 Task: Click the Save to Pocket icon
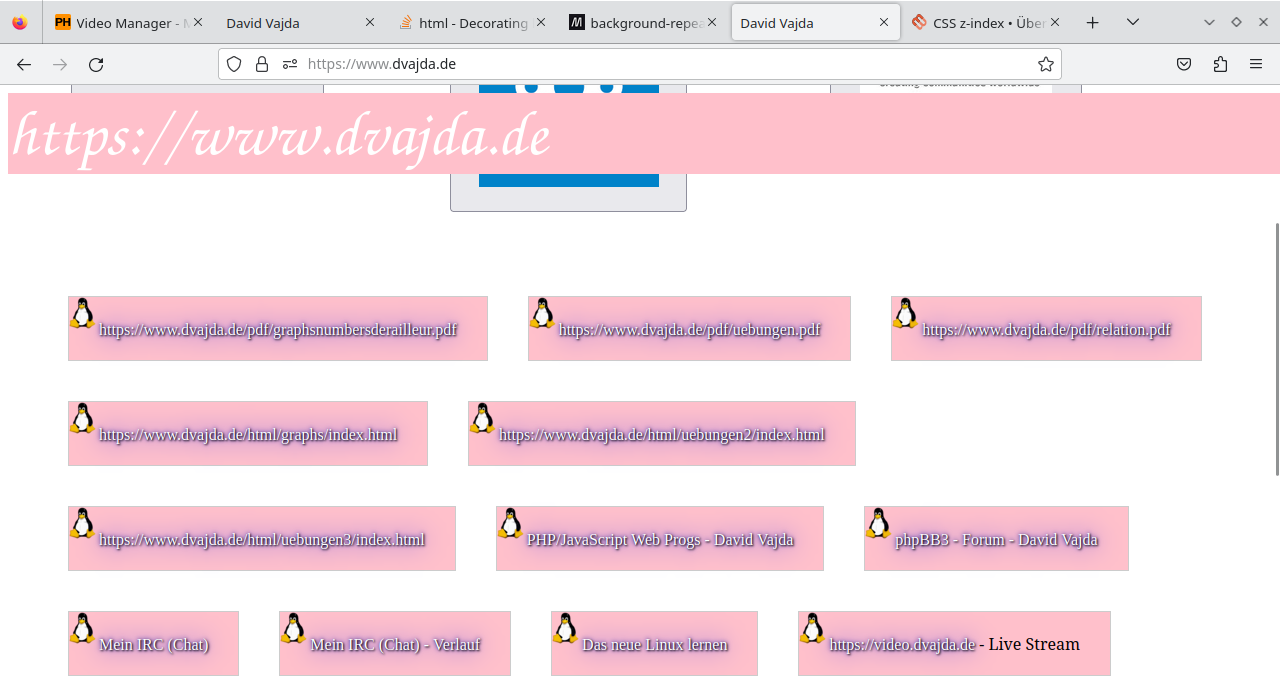(x=1184, y=63)
